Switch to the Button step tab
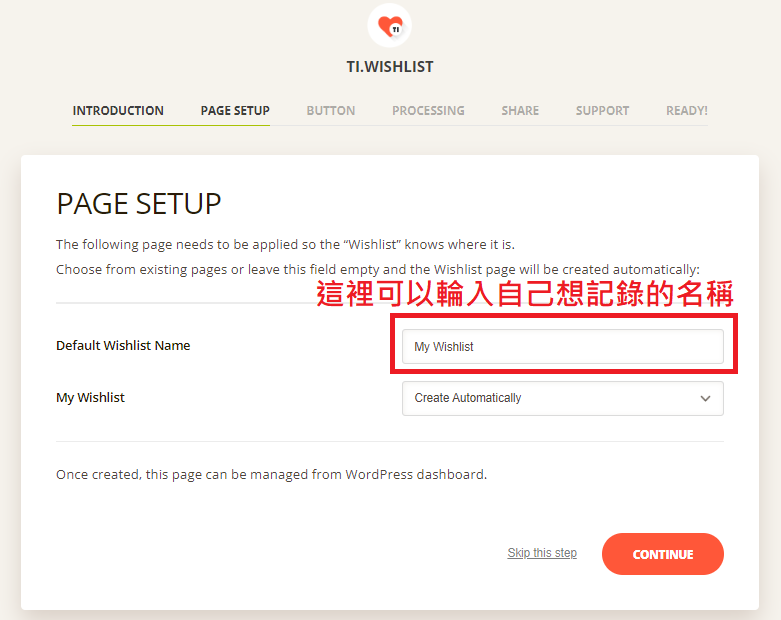781x620 pixels. coord(330,111)
